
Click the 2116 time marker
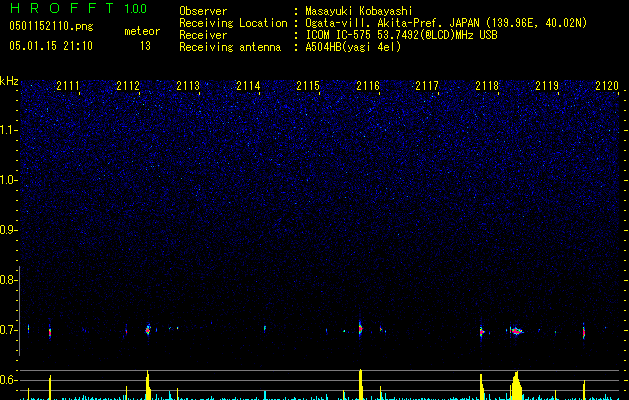click(x=368, y=85)
